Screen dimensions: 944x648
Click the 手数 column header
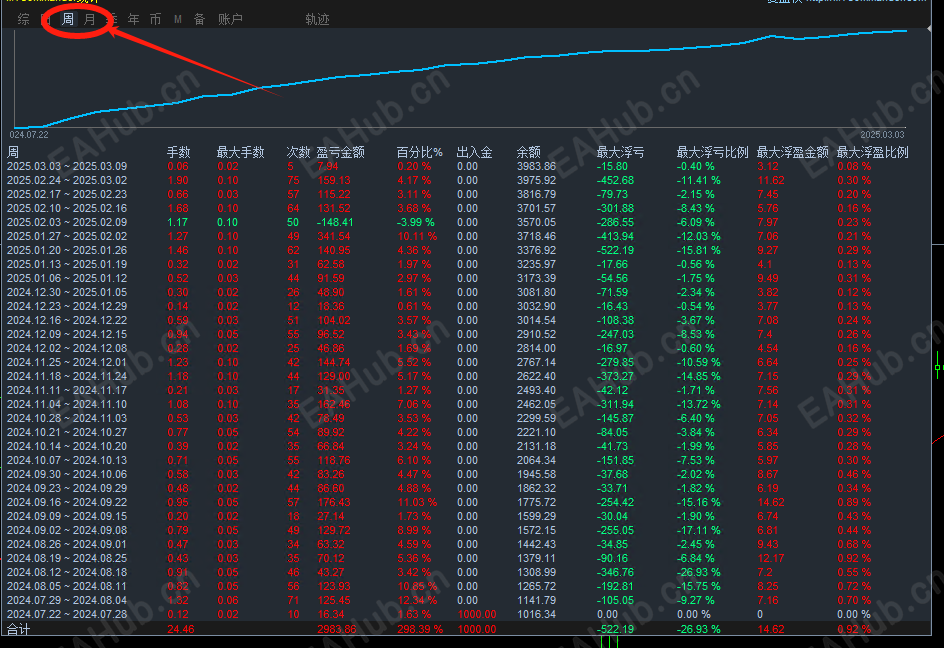pos(178,152)
